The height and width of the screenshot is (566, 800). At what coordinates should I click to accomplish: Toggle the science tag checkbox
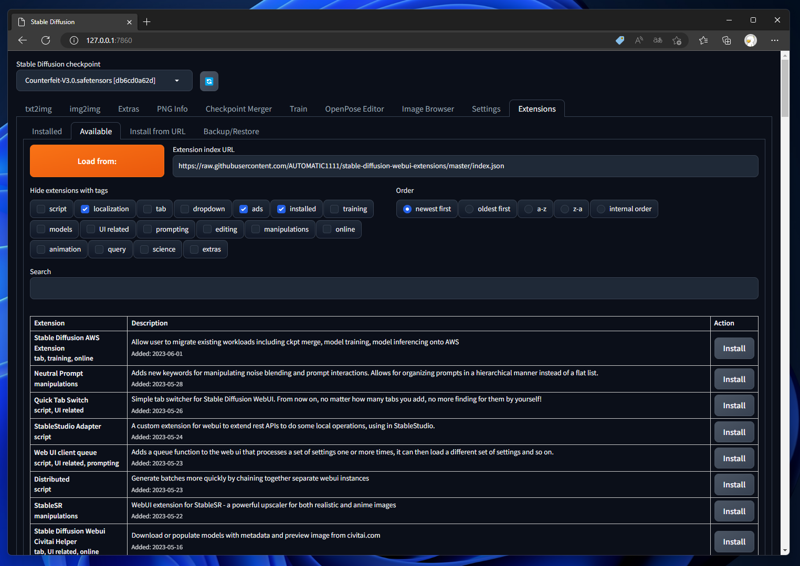(144, 249)
